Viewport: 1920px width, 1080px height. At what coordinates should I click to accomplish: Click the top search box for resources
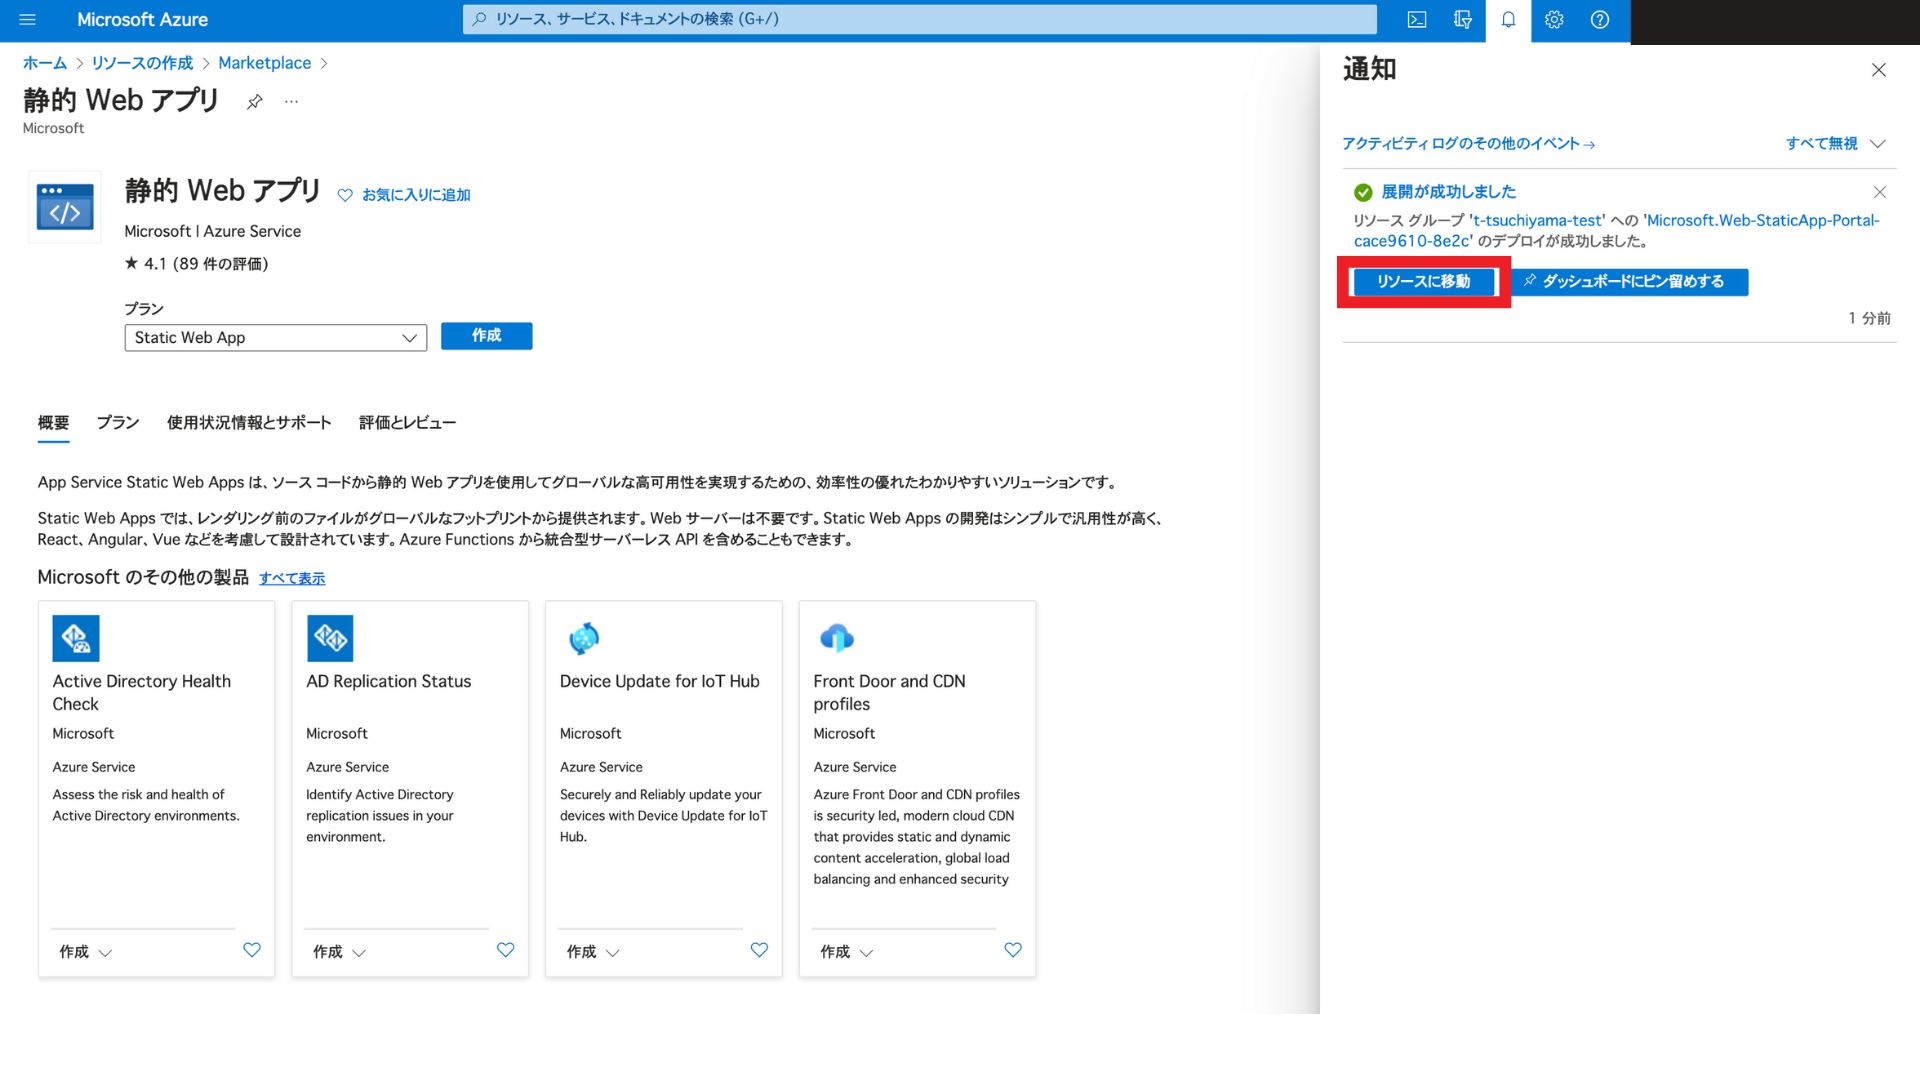(x=920, y=19)
